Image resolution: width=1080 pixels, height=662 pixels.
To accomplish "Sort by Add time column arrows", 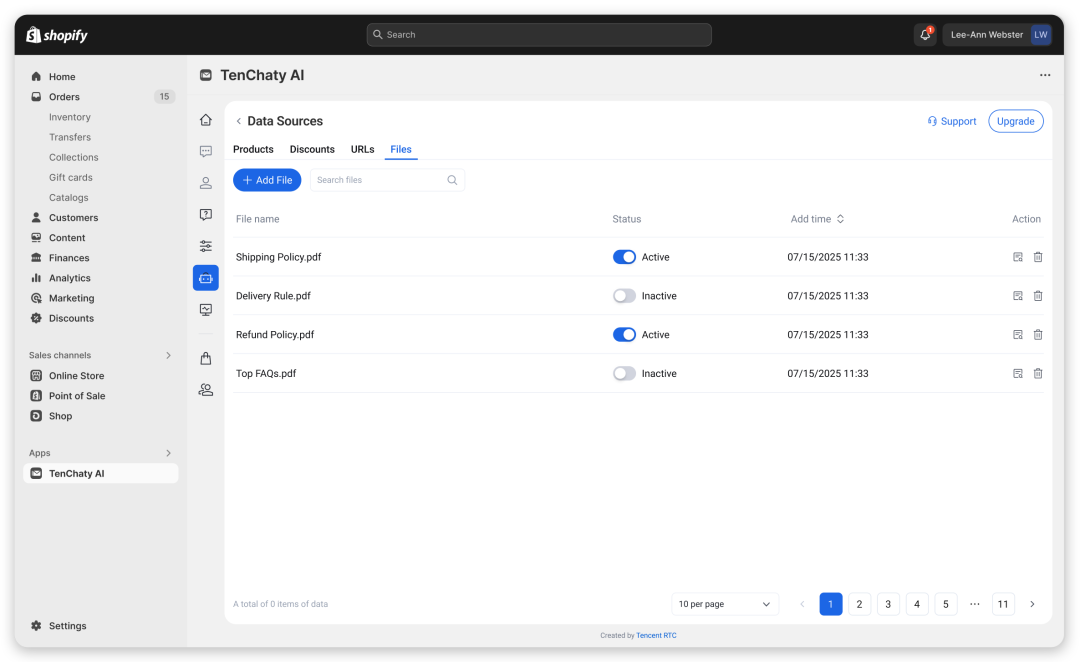I will point(840,219).
